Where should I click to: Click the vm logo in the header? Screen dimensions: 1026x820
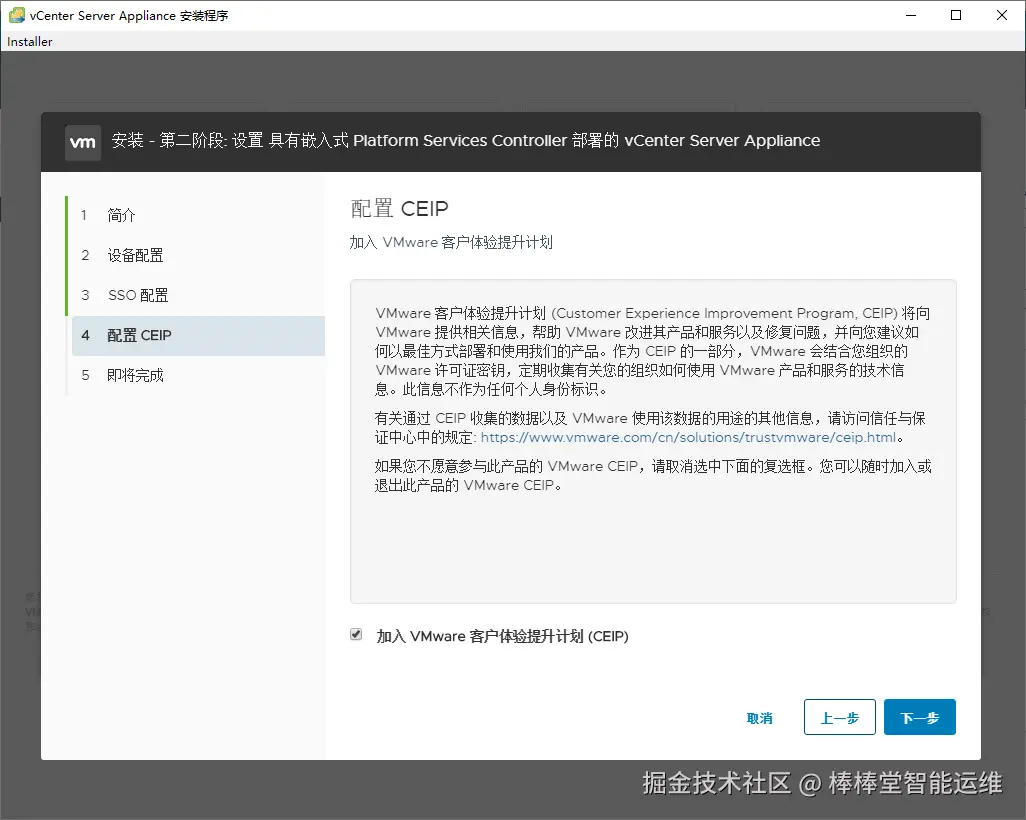82,142
